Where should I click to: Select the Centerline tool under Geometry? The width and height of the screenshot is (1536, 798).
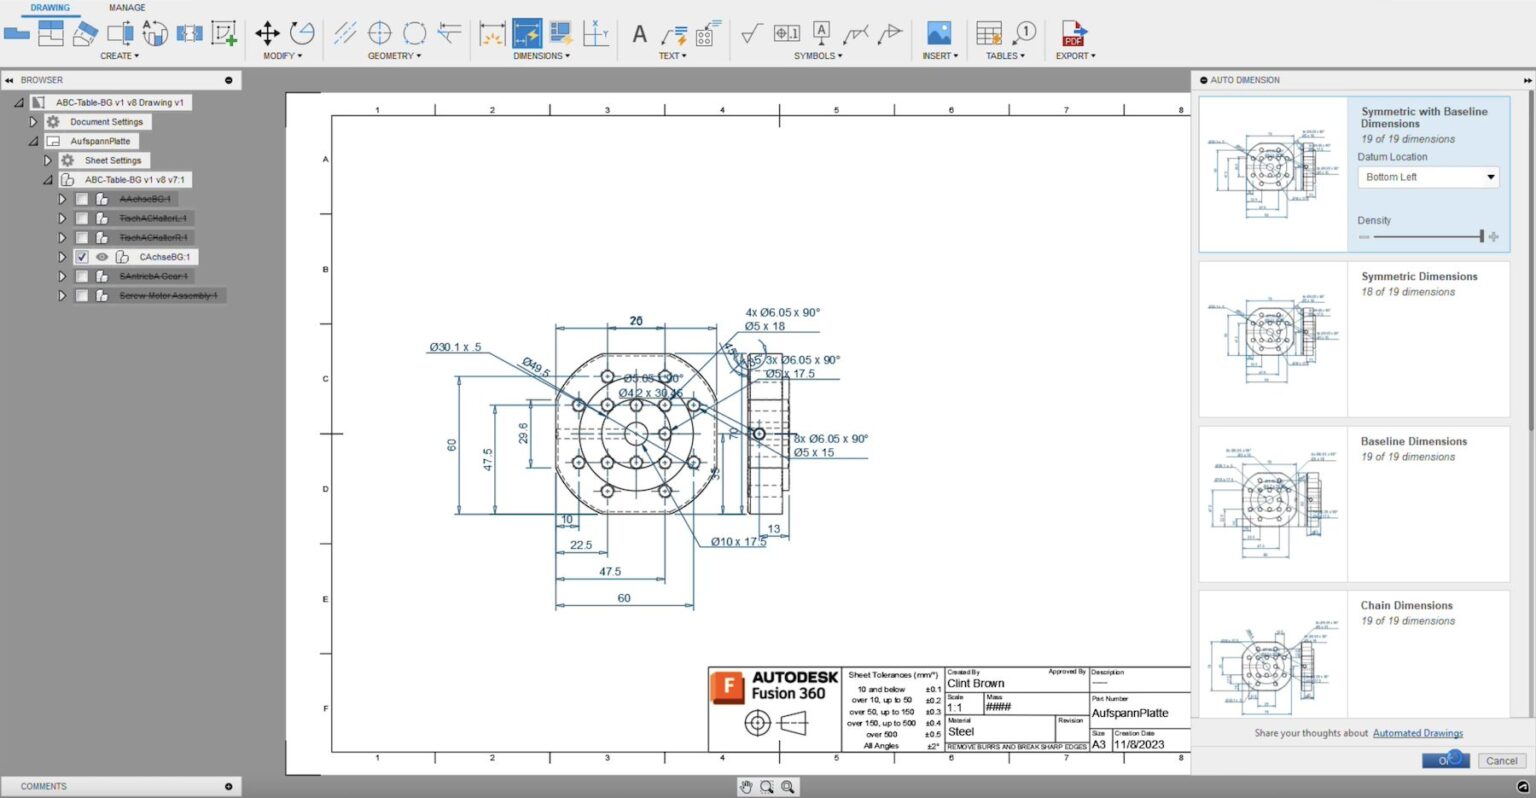[x=347, y=33]
